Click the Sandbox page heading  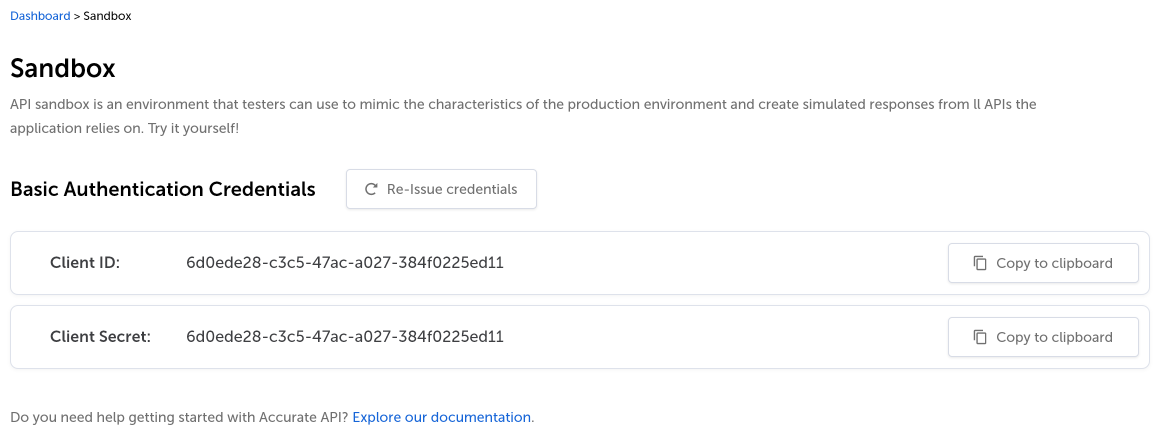63,69
